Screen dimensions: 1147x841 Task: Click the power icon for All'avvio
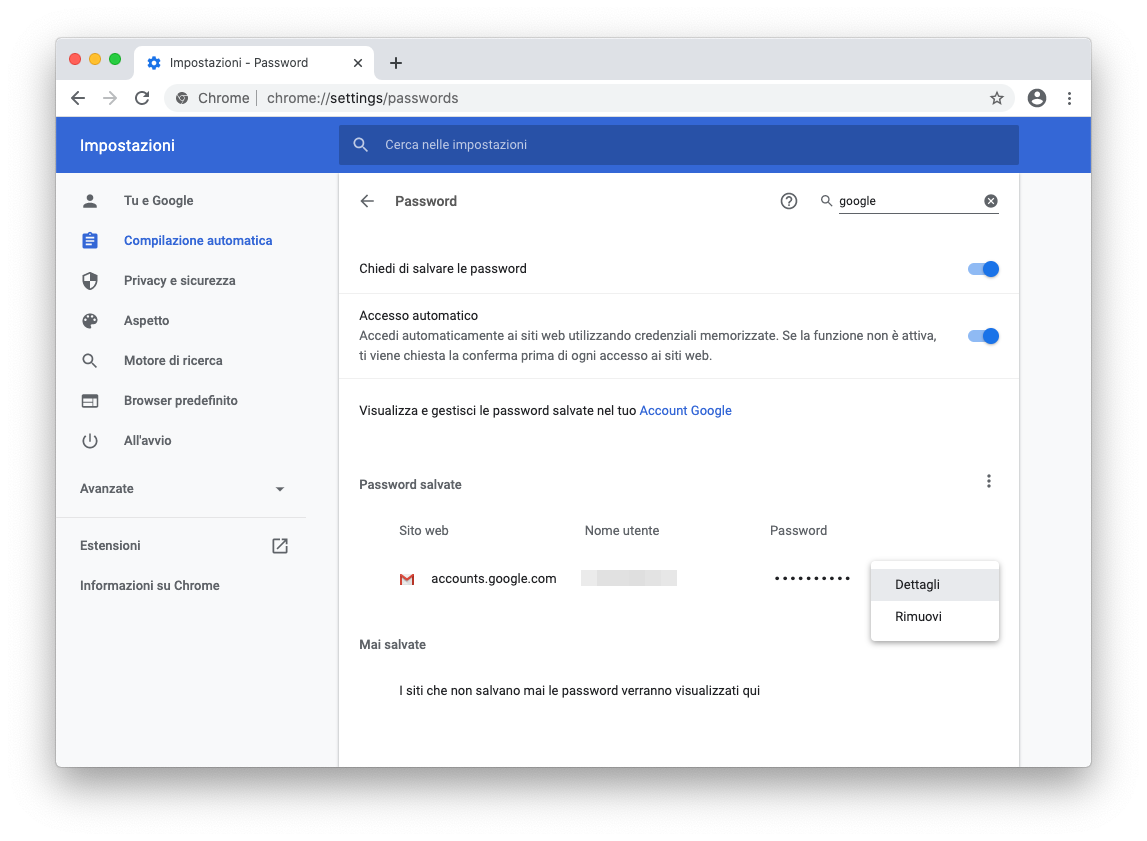[x=90, y=440]
